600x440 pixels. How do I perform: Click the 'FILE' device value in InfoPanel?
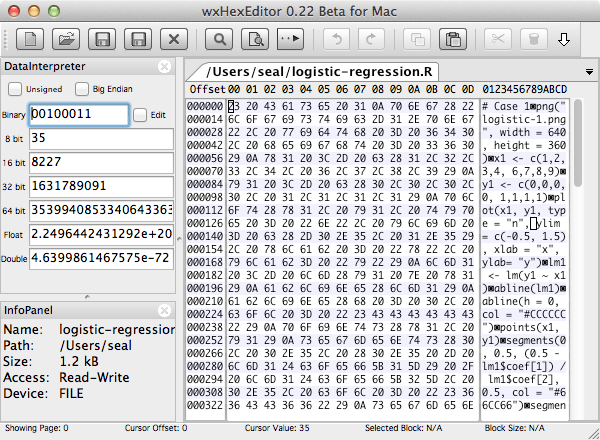click(71, 394)
